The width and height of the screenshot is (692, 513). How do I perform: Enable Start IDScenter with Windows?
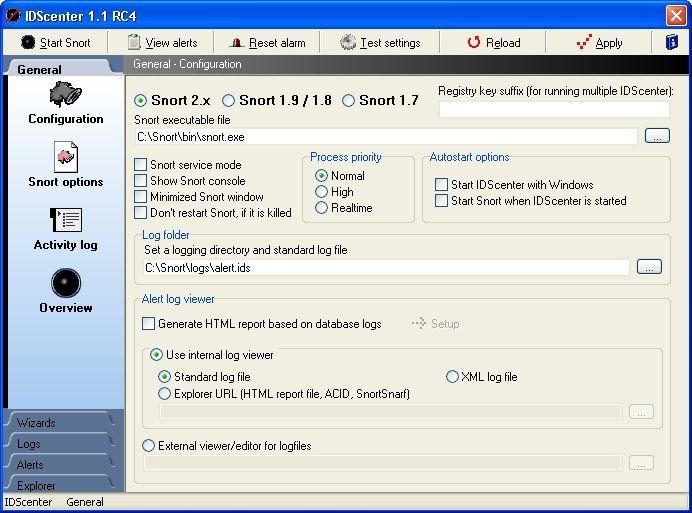click(441, 185)
